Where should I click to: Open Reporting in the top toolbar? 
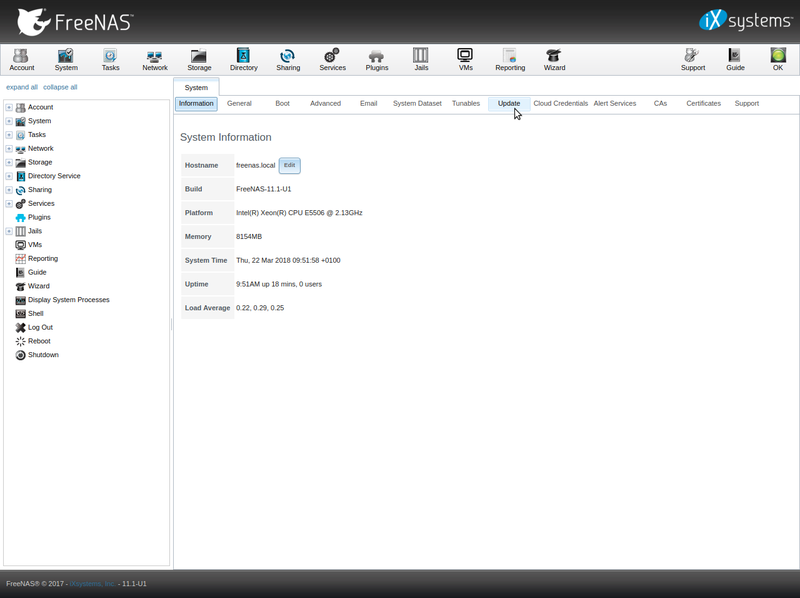510,60
